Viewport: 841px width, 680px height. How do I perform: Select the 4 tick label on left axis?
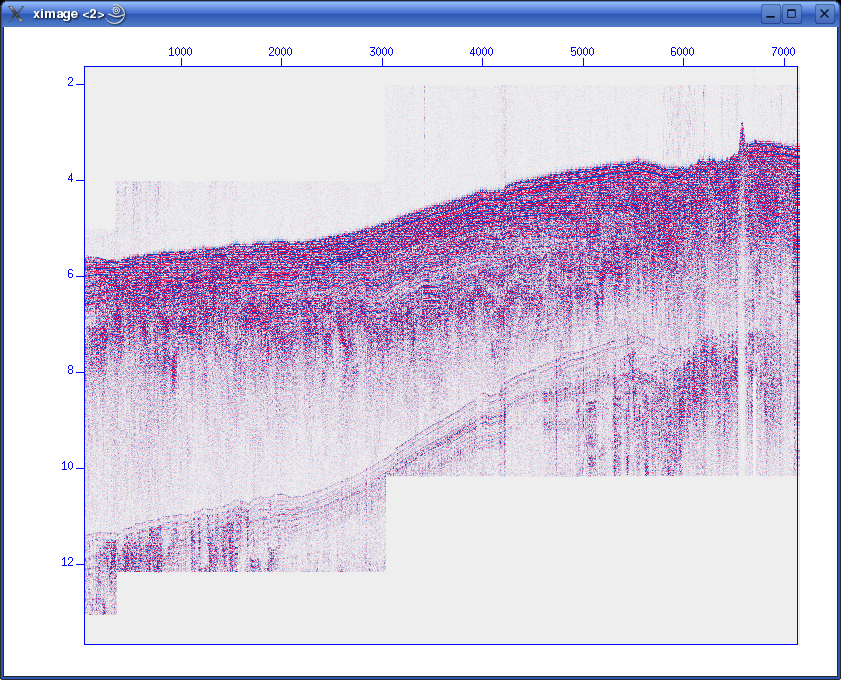[70, 179]
